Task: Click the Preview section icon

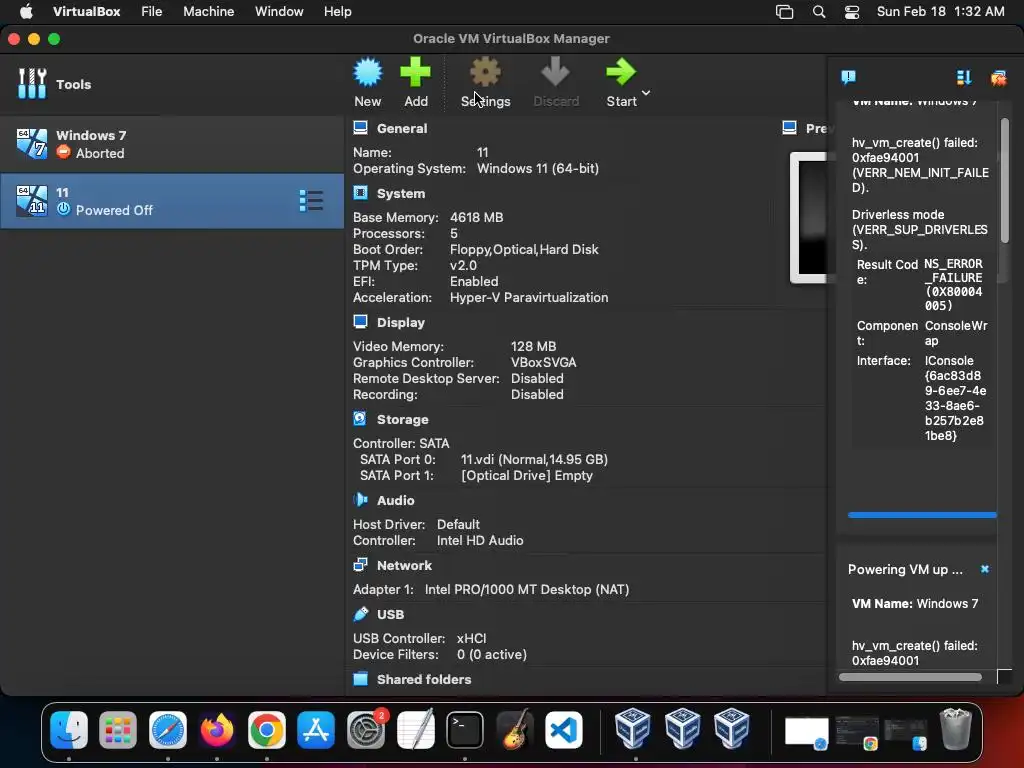Action: (790, 128)
